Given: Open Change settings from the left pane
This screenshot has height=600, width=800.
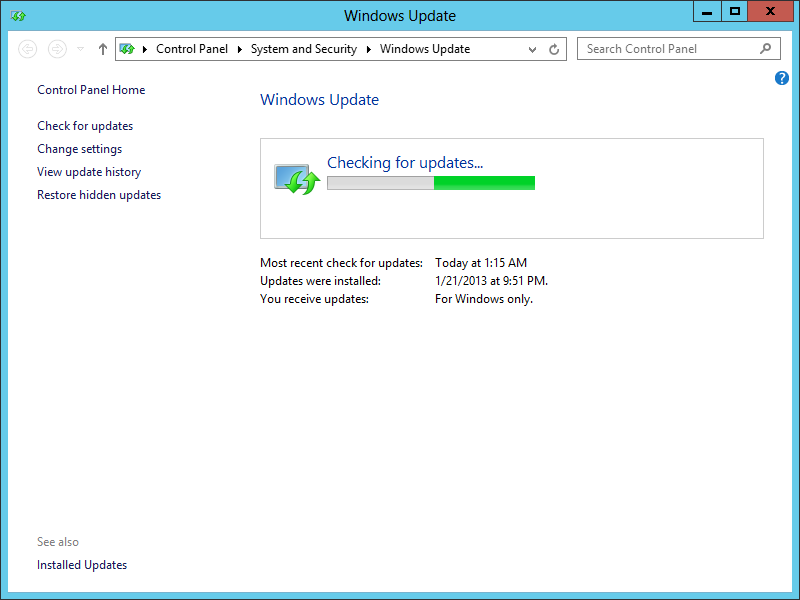Looking at the screenshot, I should click(79, 149).
